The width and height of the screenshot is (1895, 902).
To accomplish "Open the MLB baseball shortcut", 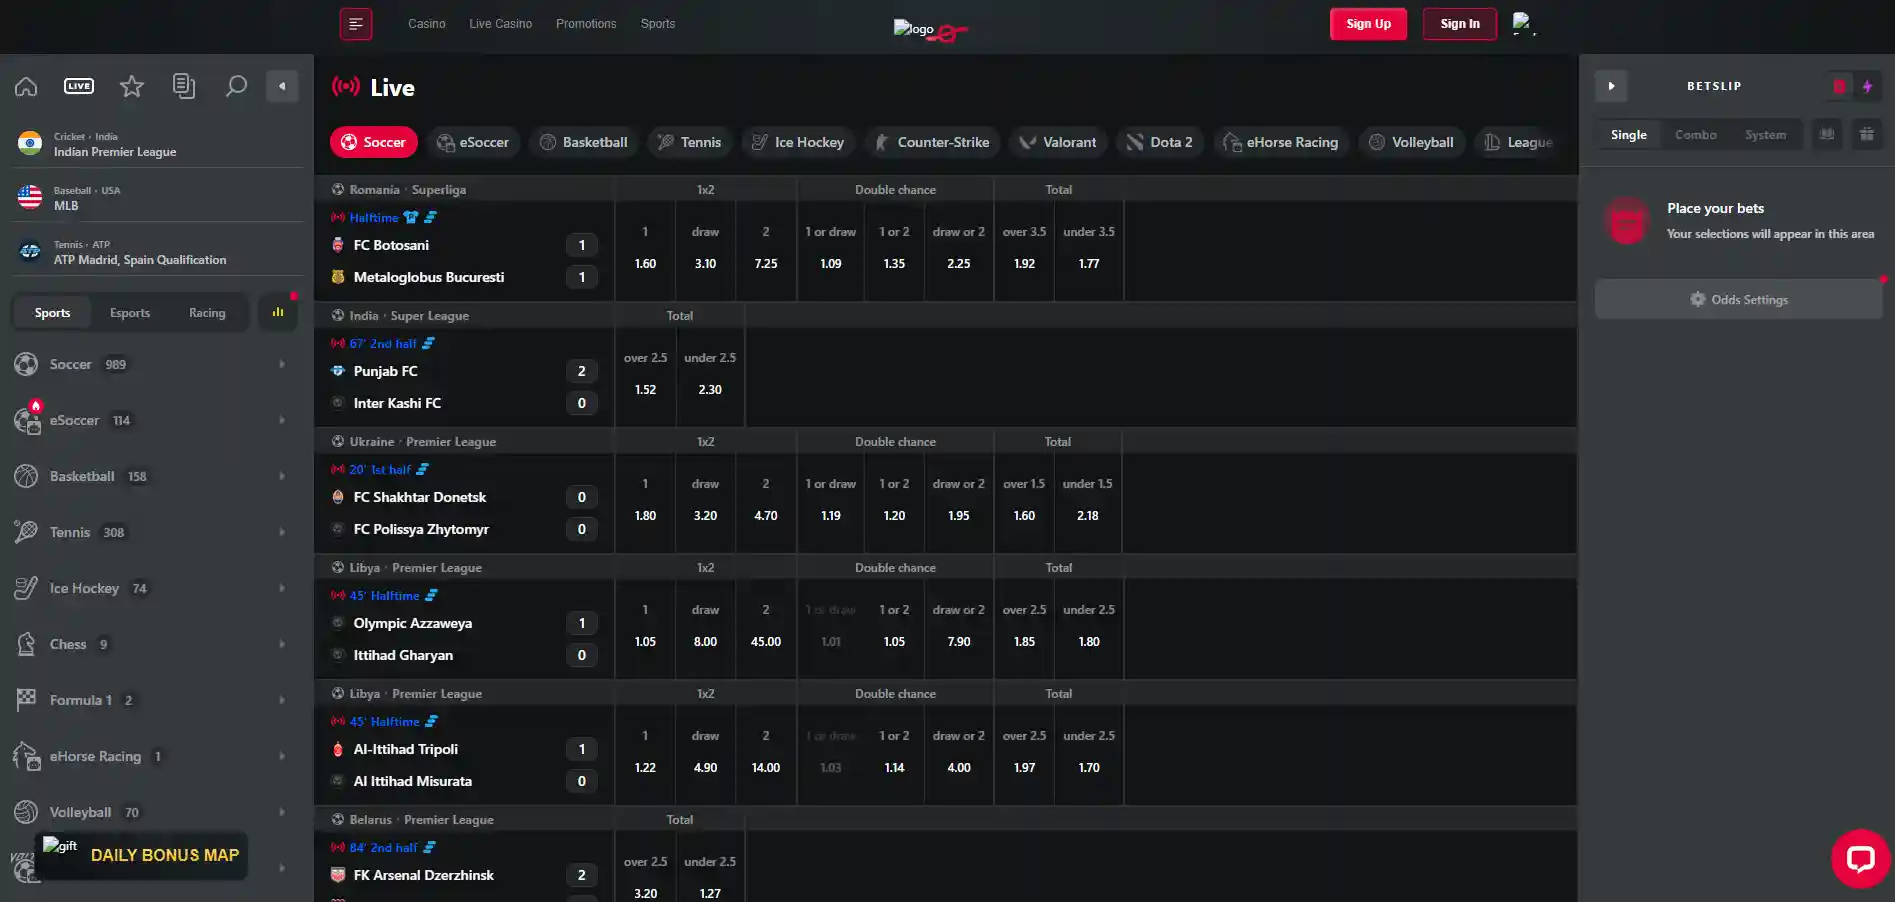I will (156, 198).
